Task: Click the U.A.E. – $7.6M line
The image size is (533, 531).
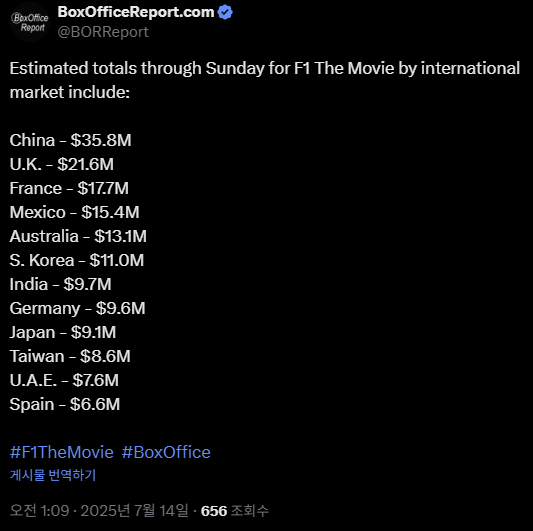Action: pos(64,380)
